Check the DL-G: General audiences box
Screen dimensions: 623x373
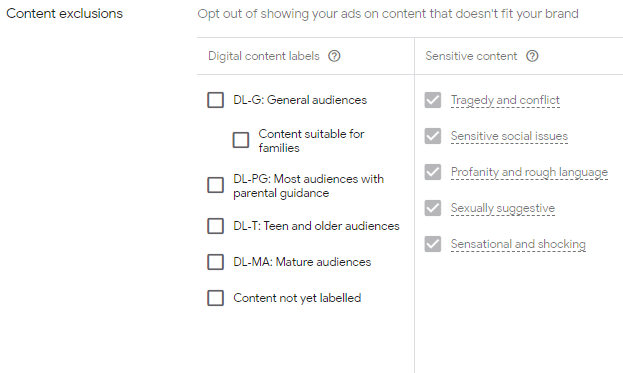(x=215, y=100)
